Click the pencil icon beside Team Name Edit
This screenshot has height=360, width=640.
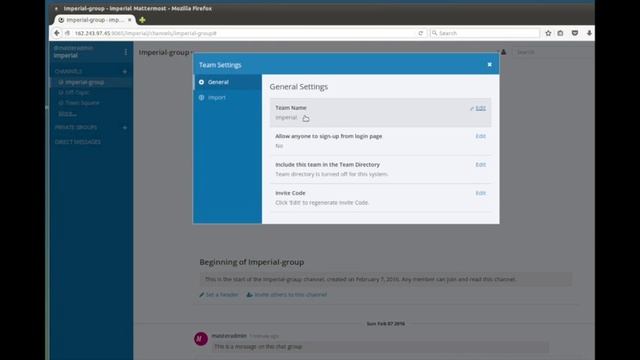472,109
